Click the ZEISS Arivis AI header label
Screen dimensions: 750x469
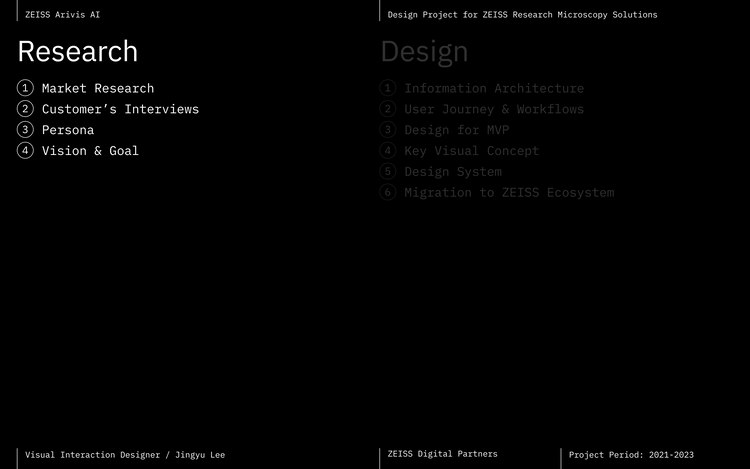(62, 15)
